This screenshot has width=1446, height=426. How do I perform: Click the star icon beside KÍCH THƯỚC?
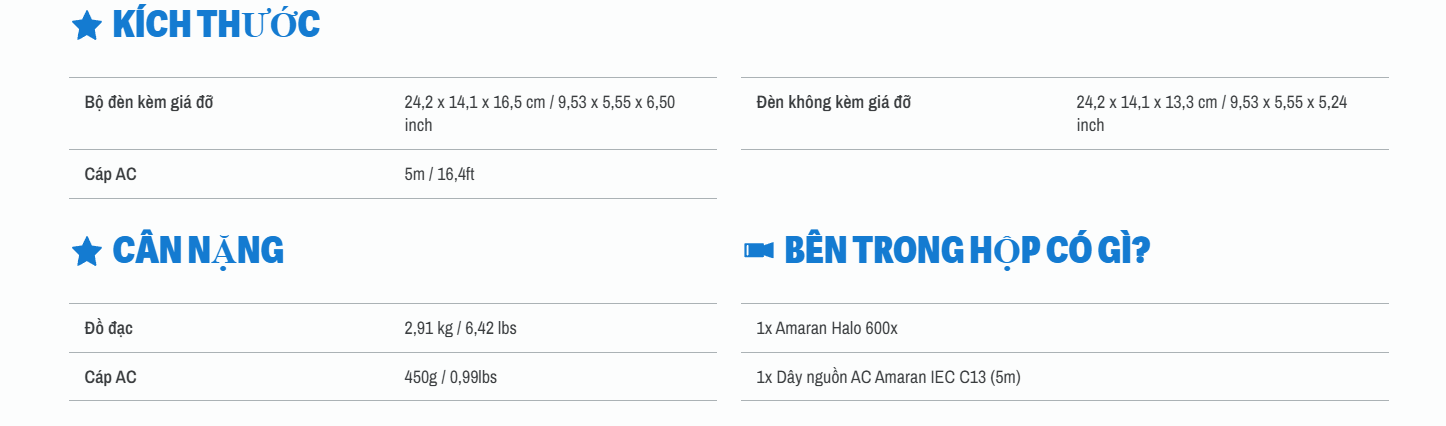[87, 25]
